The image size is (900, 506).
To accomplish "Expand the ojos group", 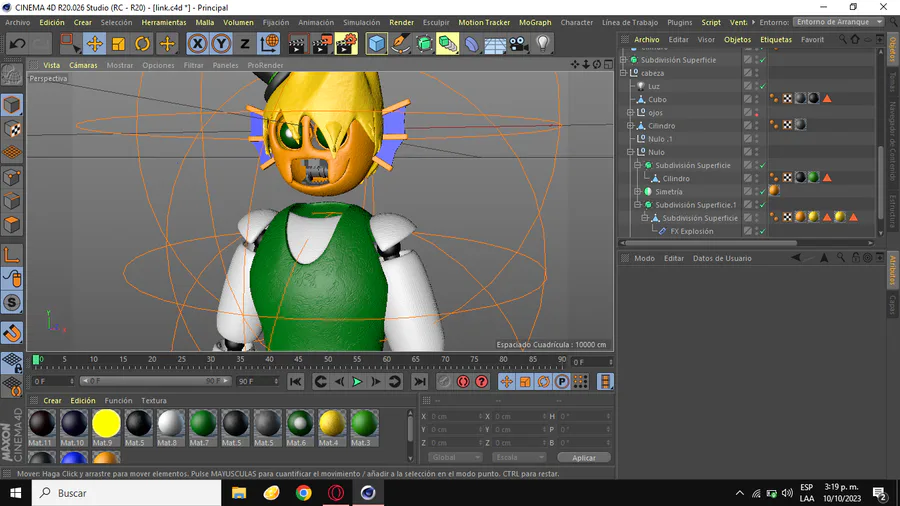I will click(x=631, y=112).
